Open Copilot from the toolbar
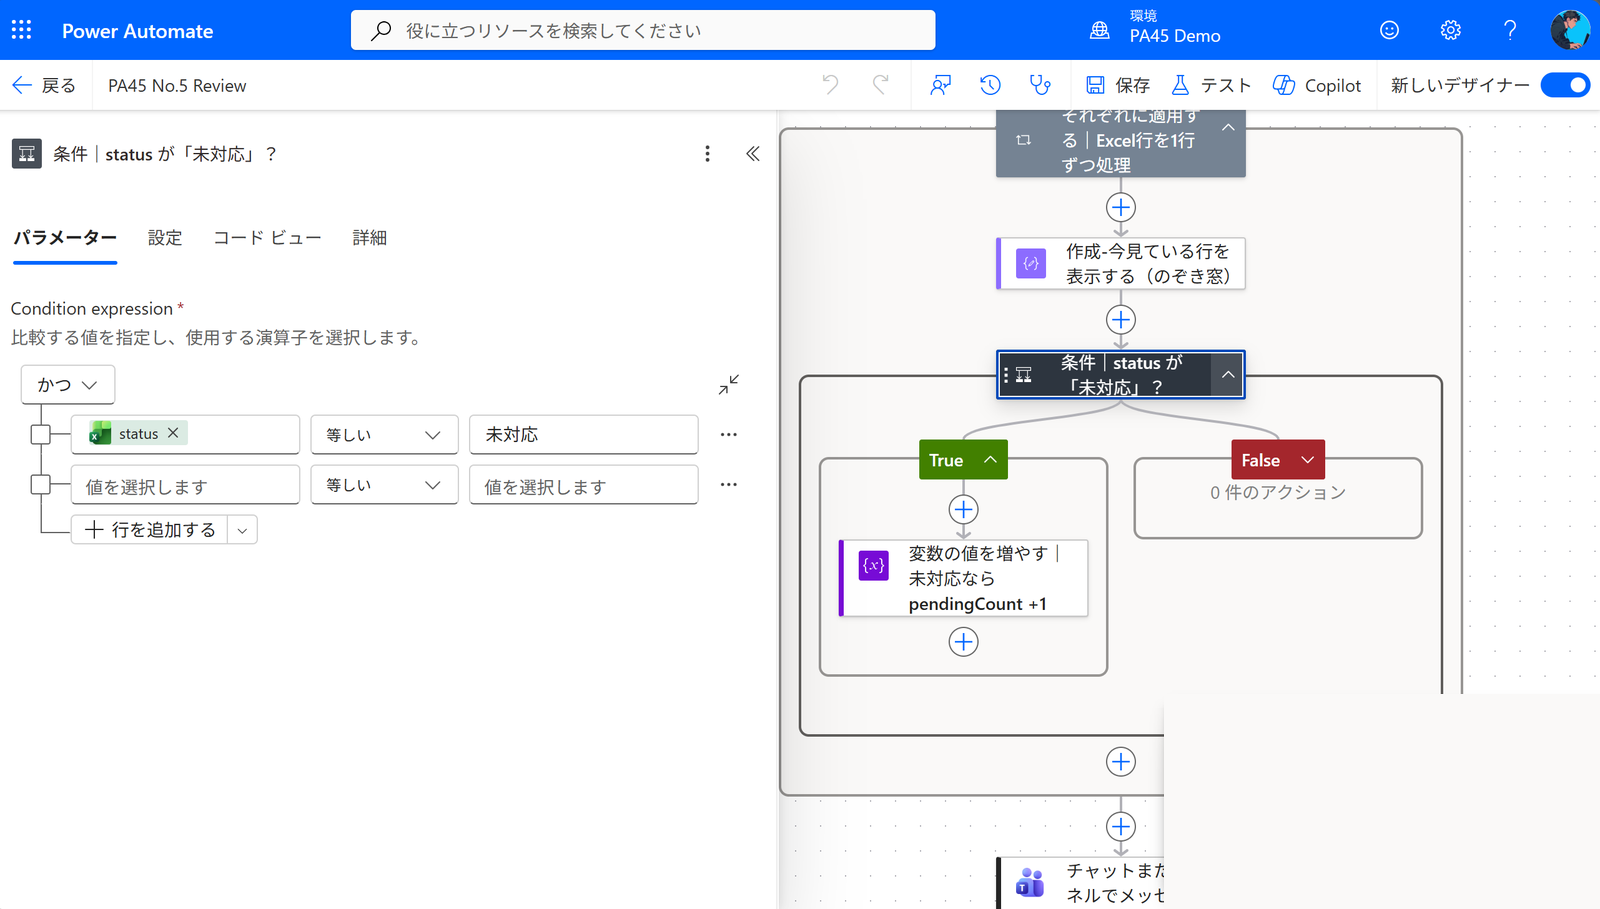The height and width of the screenshot is (909, 1600). pos(1316,85)
